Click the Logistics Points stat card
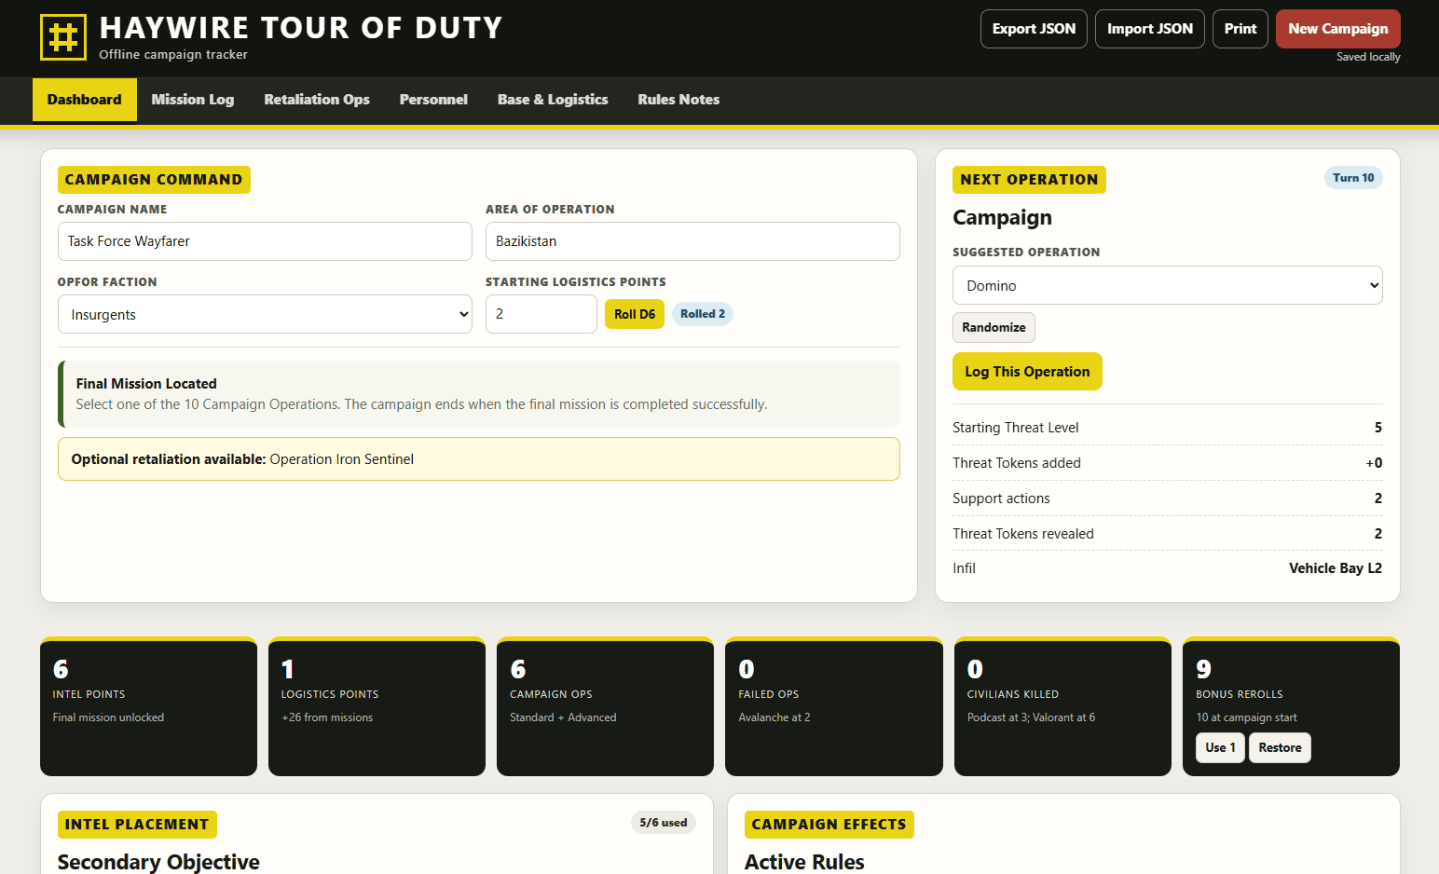1439x874 pixels. pos(377,706)
